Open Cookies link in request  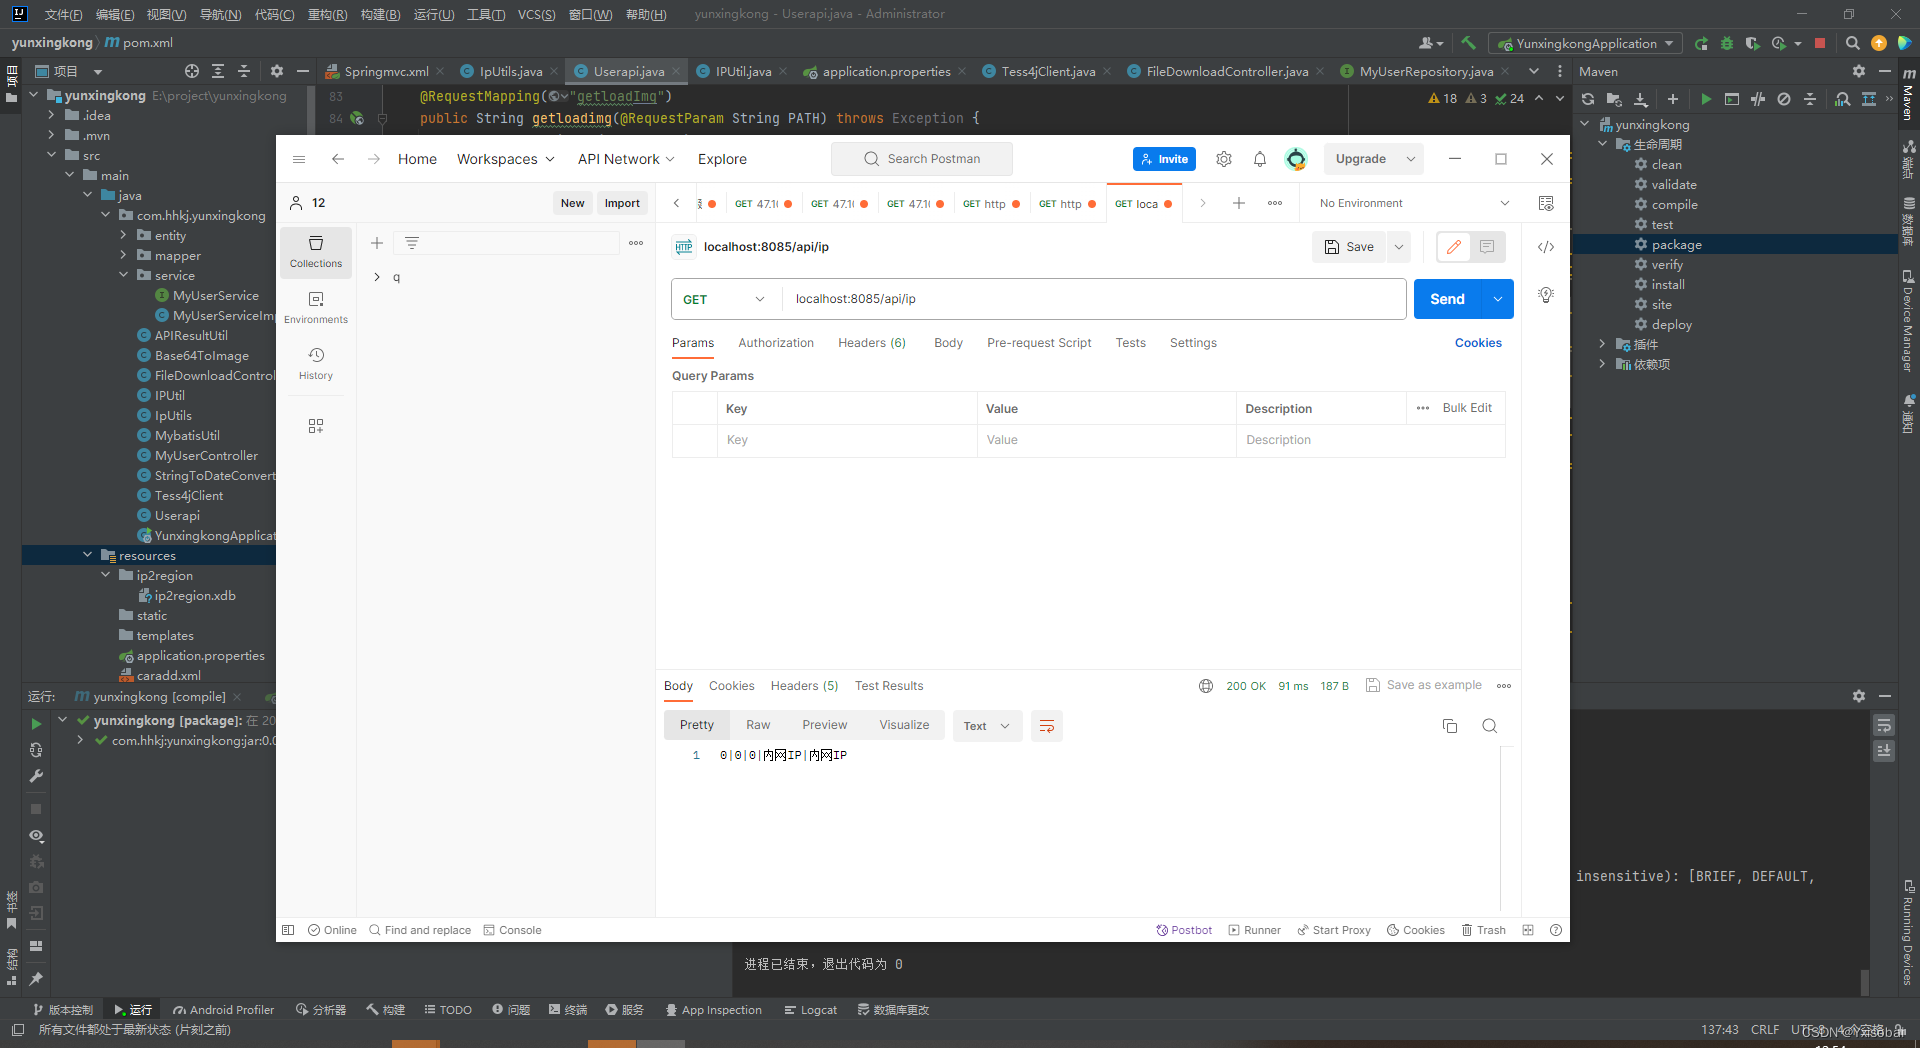click(x=1478, y=343)
